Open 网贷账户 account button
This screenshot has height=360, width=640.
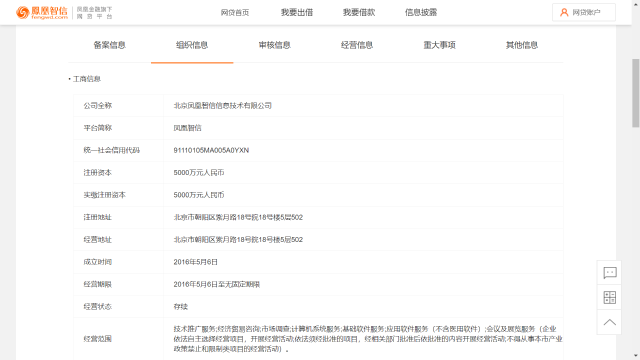point(584,12)
